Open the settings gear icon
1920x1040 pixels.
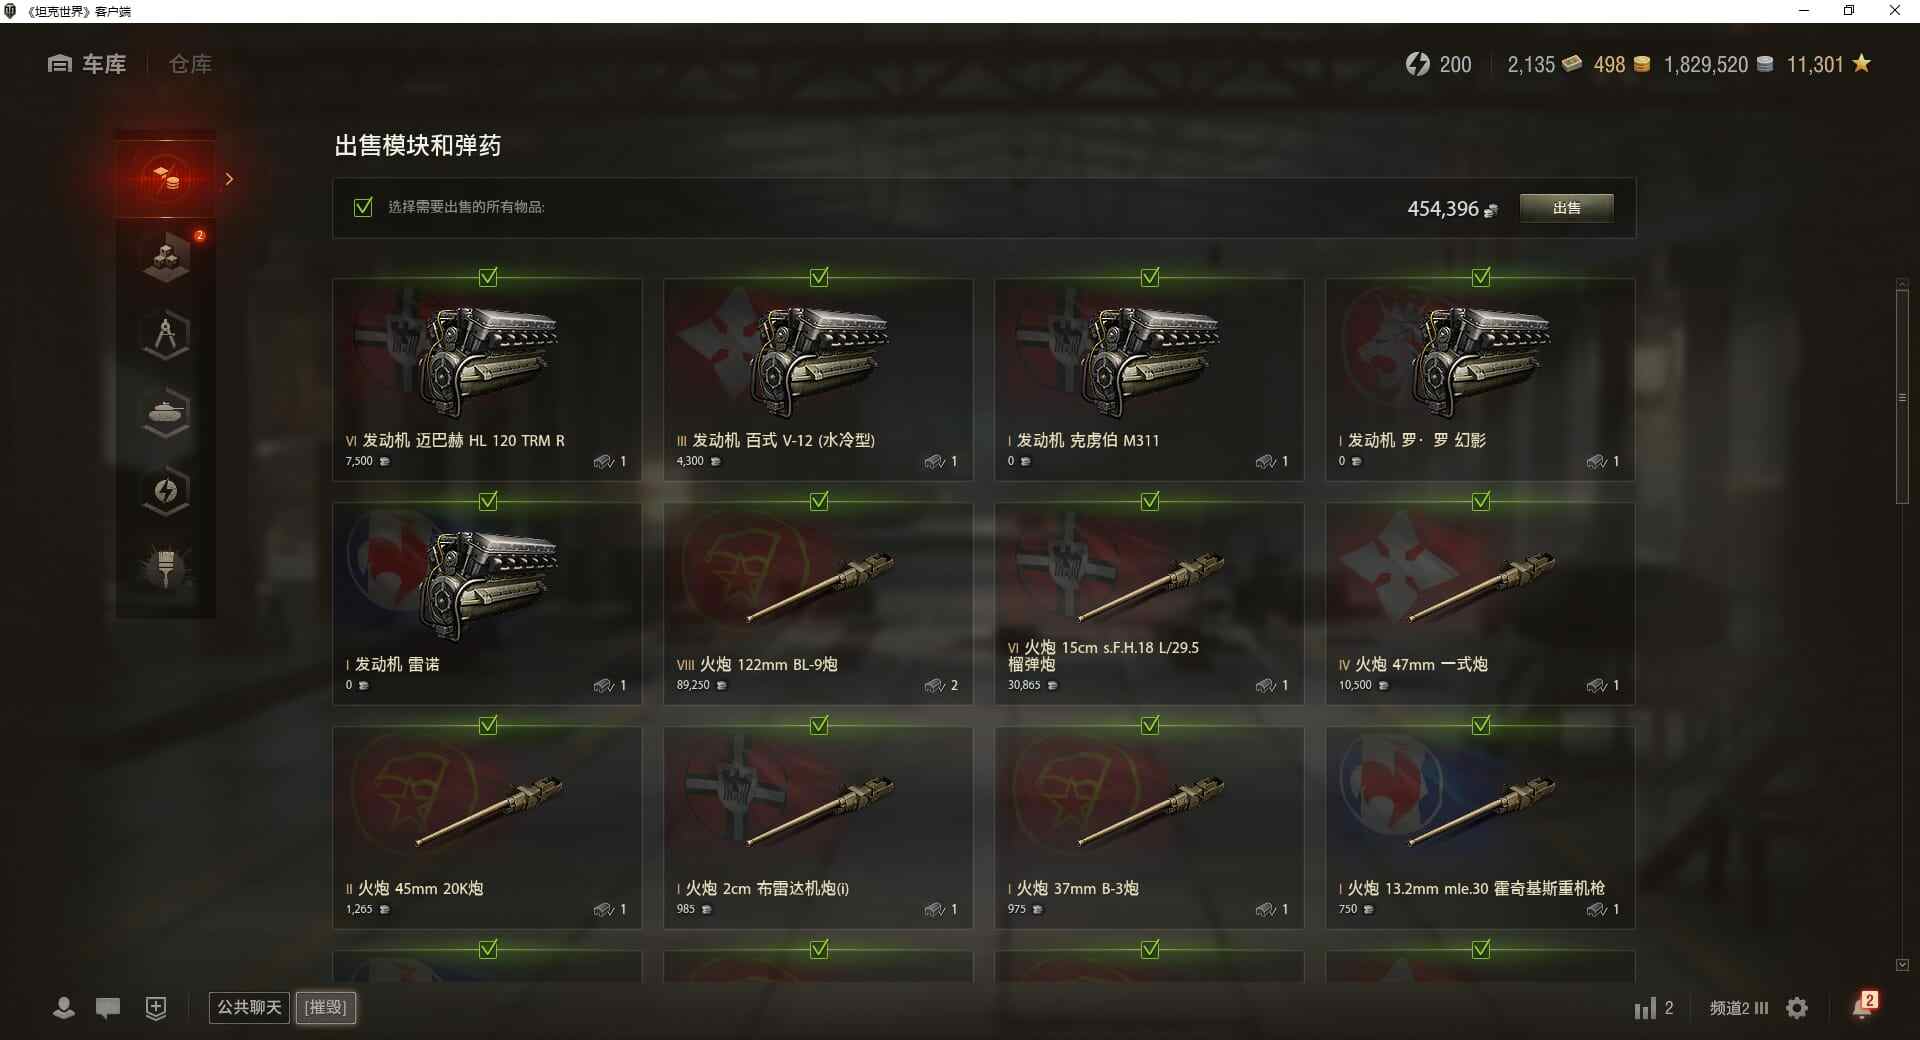click(1797, 1008)
